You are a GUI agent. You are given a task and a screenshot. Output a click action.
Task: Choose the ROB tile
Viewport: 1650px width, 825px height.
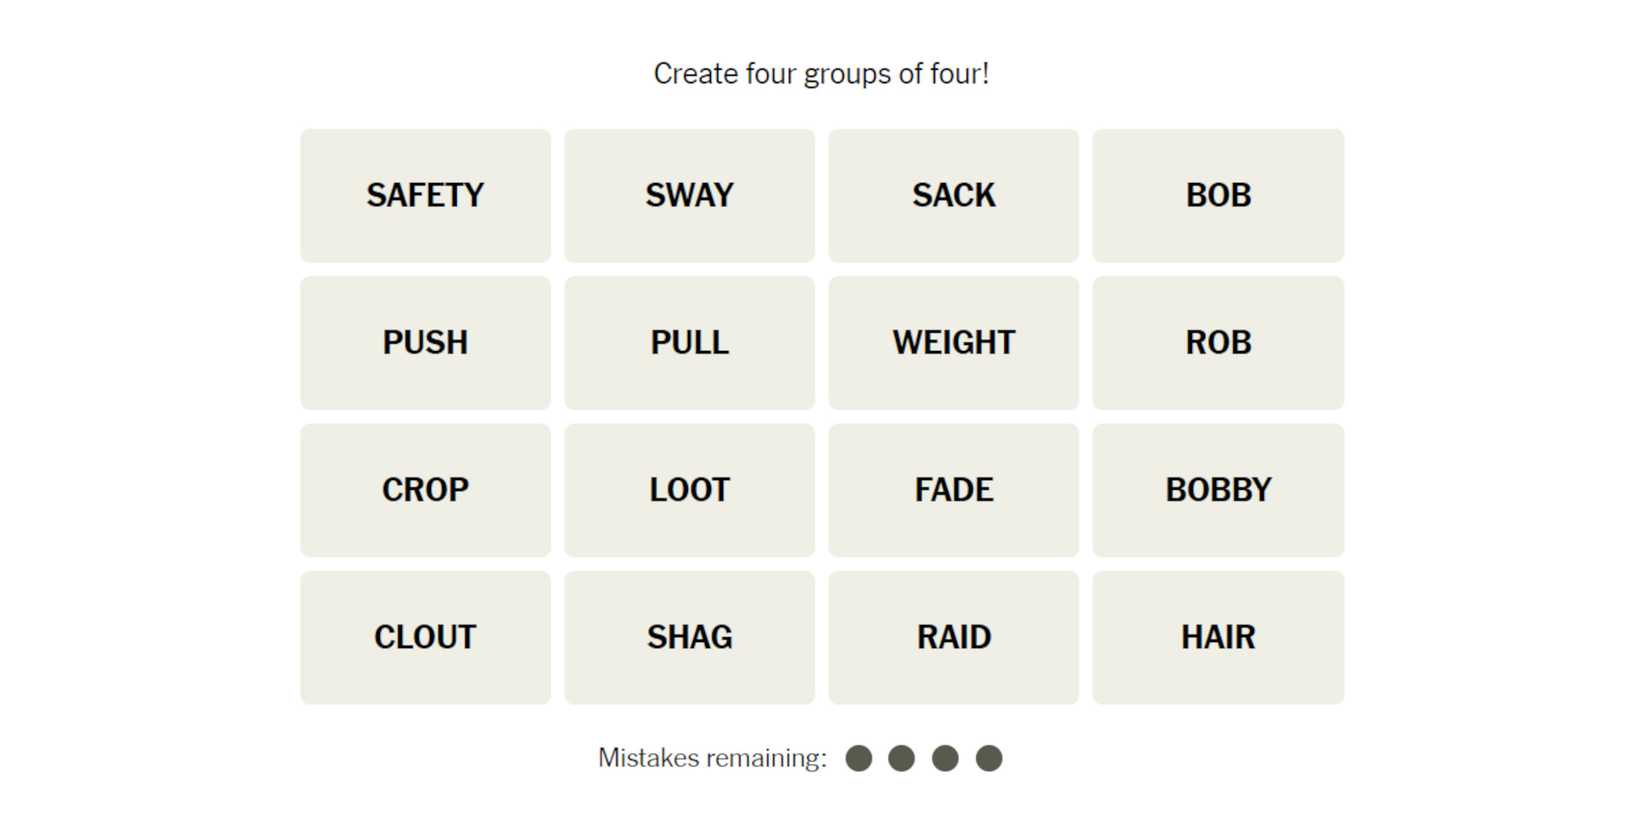(x=1217, y=342)
